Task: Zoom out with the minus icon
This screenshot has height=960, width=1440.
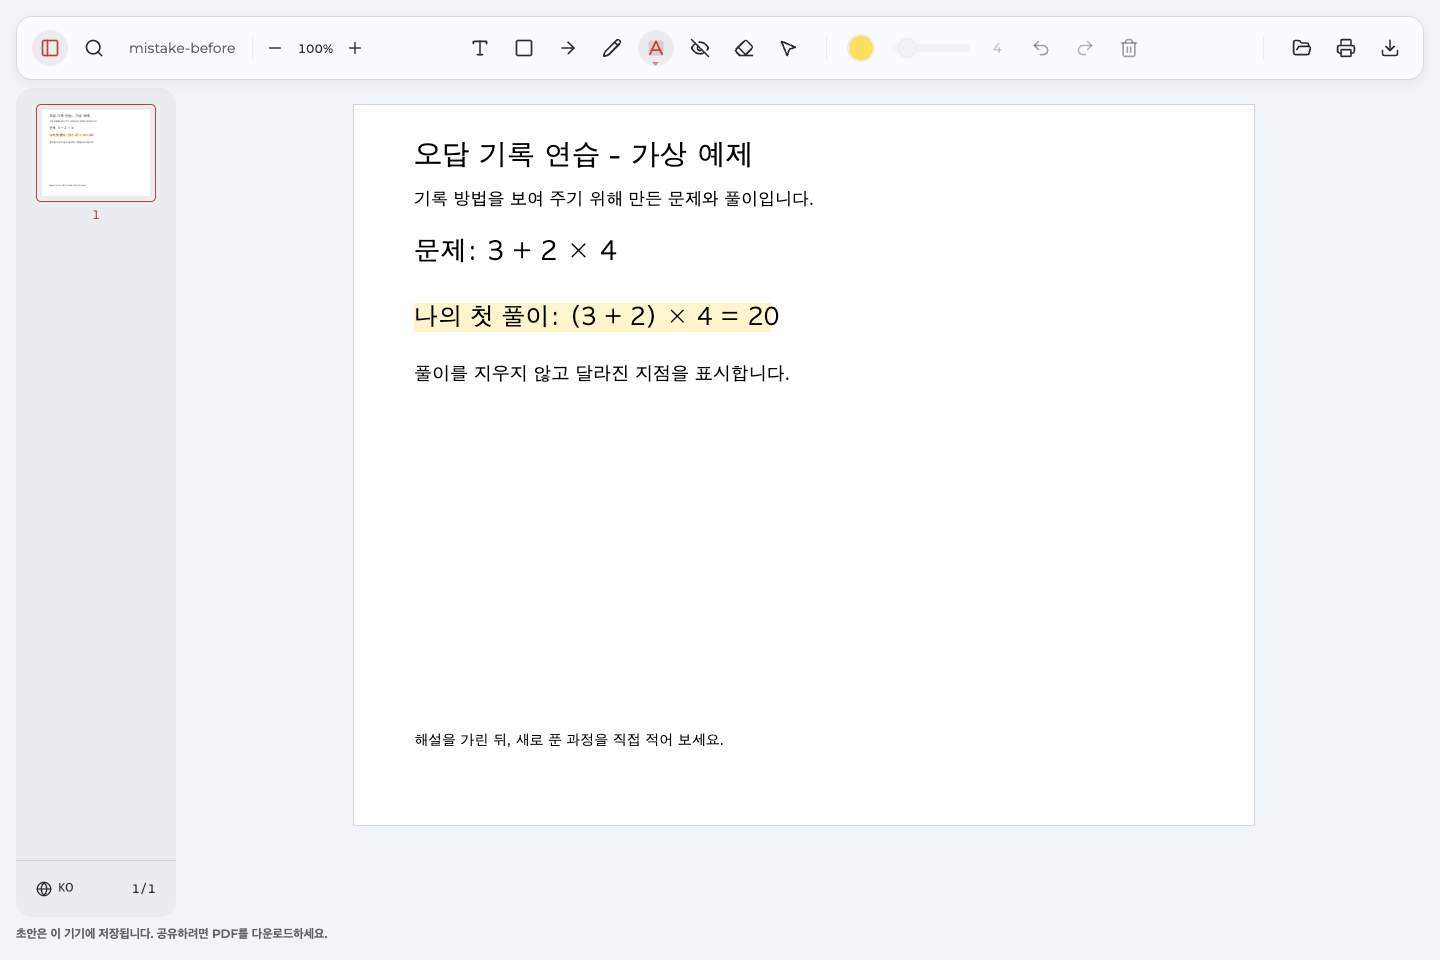Action: 275,48
